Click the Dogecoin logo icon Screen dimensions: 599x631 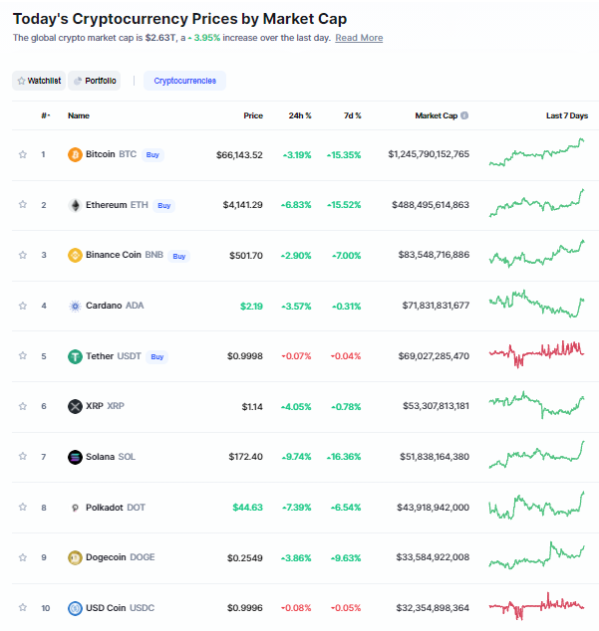pyautogui.click(x=75, y=558)
